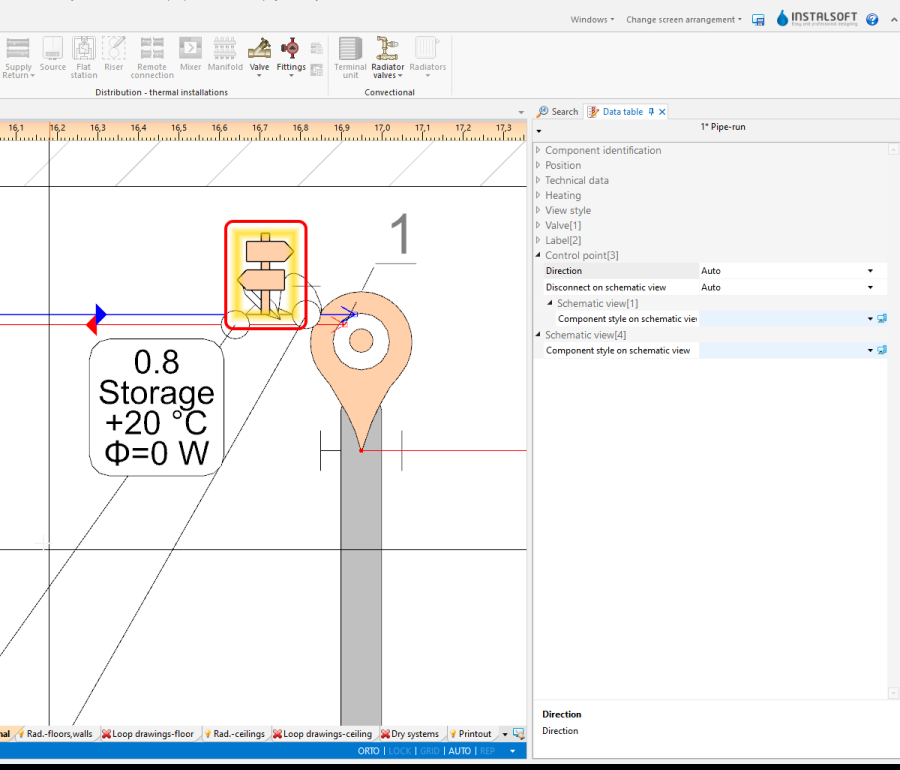The width and height of the screenshot is (900, 770).
Task: Insert a Flat station component
Action: [84, 57]
